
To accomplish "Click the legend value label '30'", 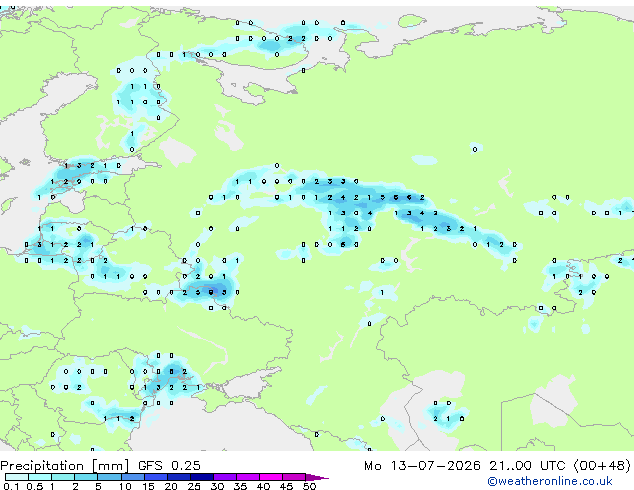I will 217,486.
